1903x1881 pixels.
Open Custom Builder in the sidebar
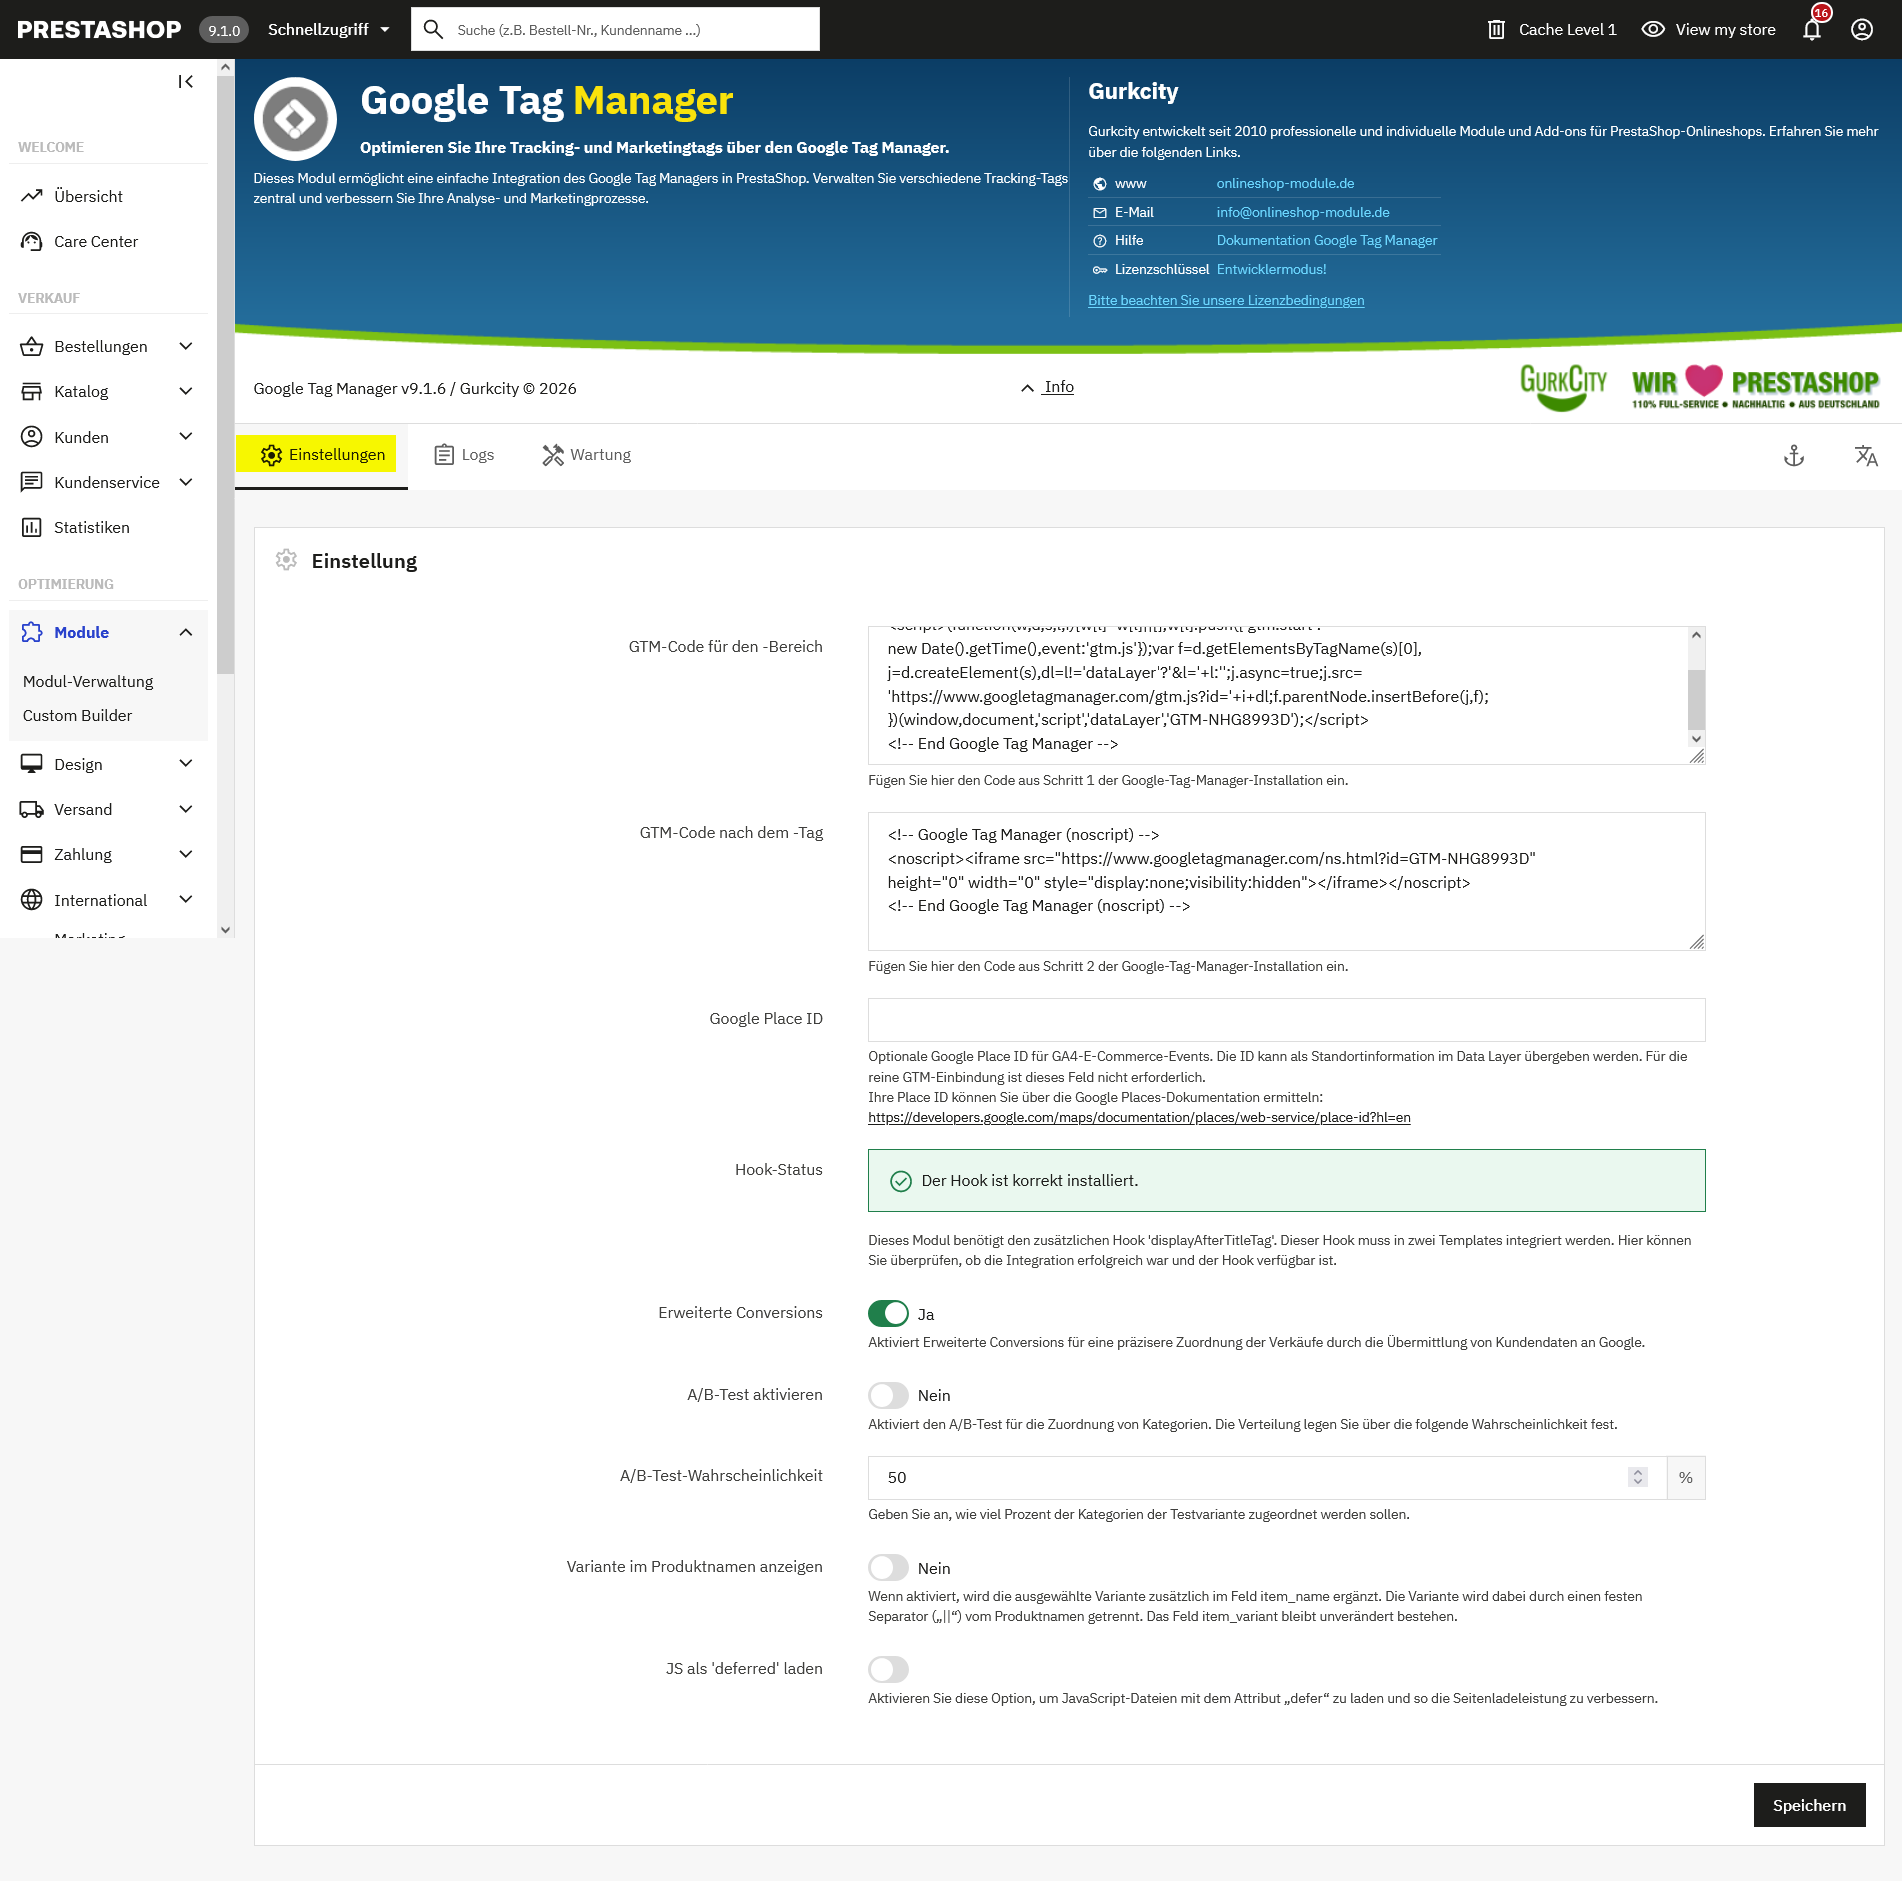click(77, 715)
